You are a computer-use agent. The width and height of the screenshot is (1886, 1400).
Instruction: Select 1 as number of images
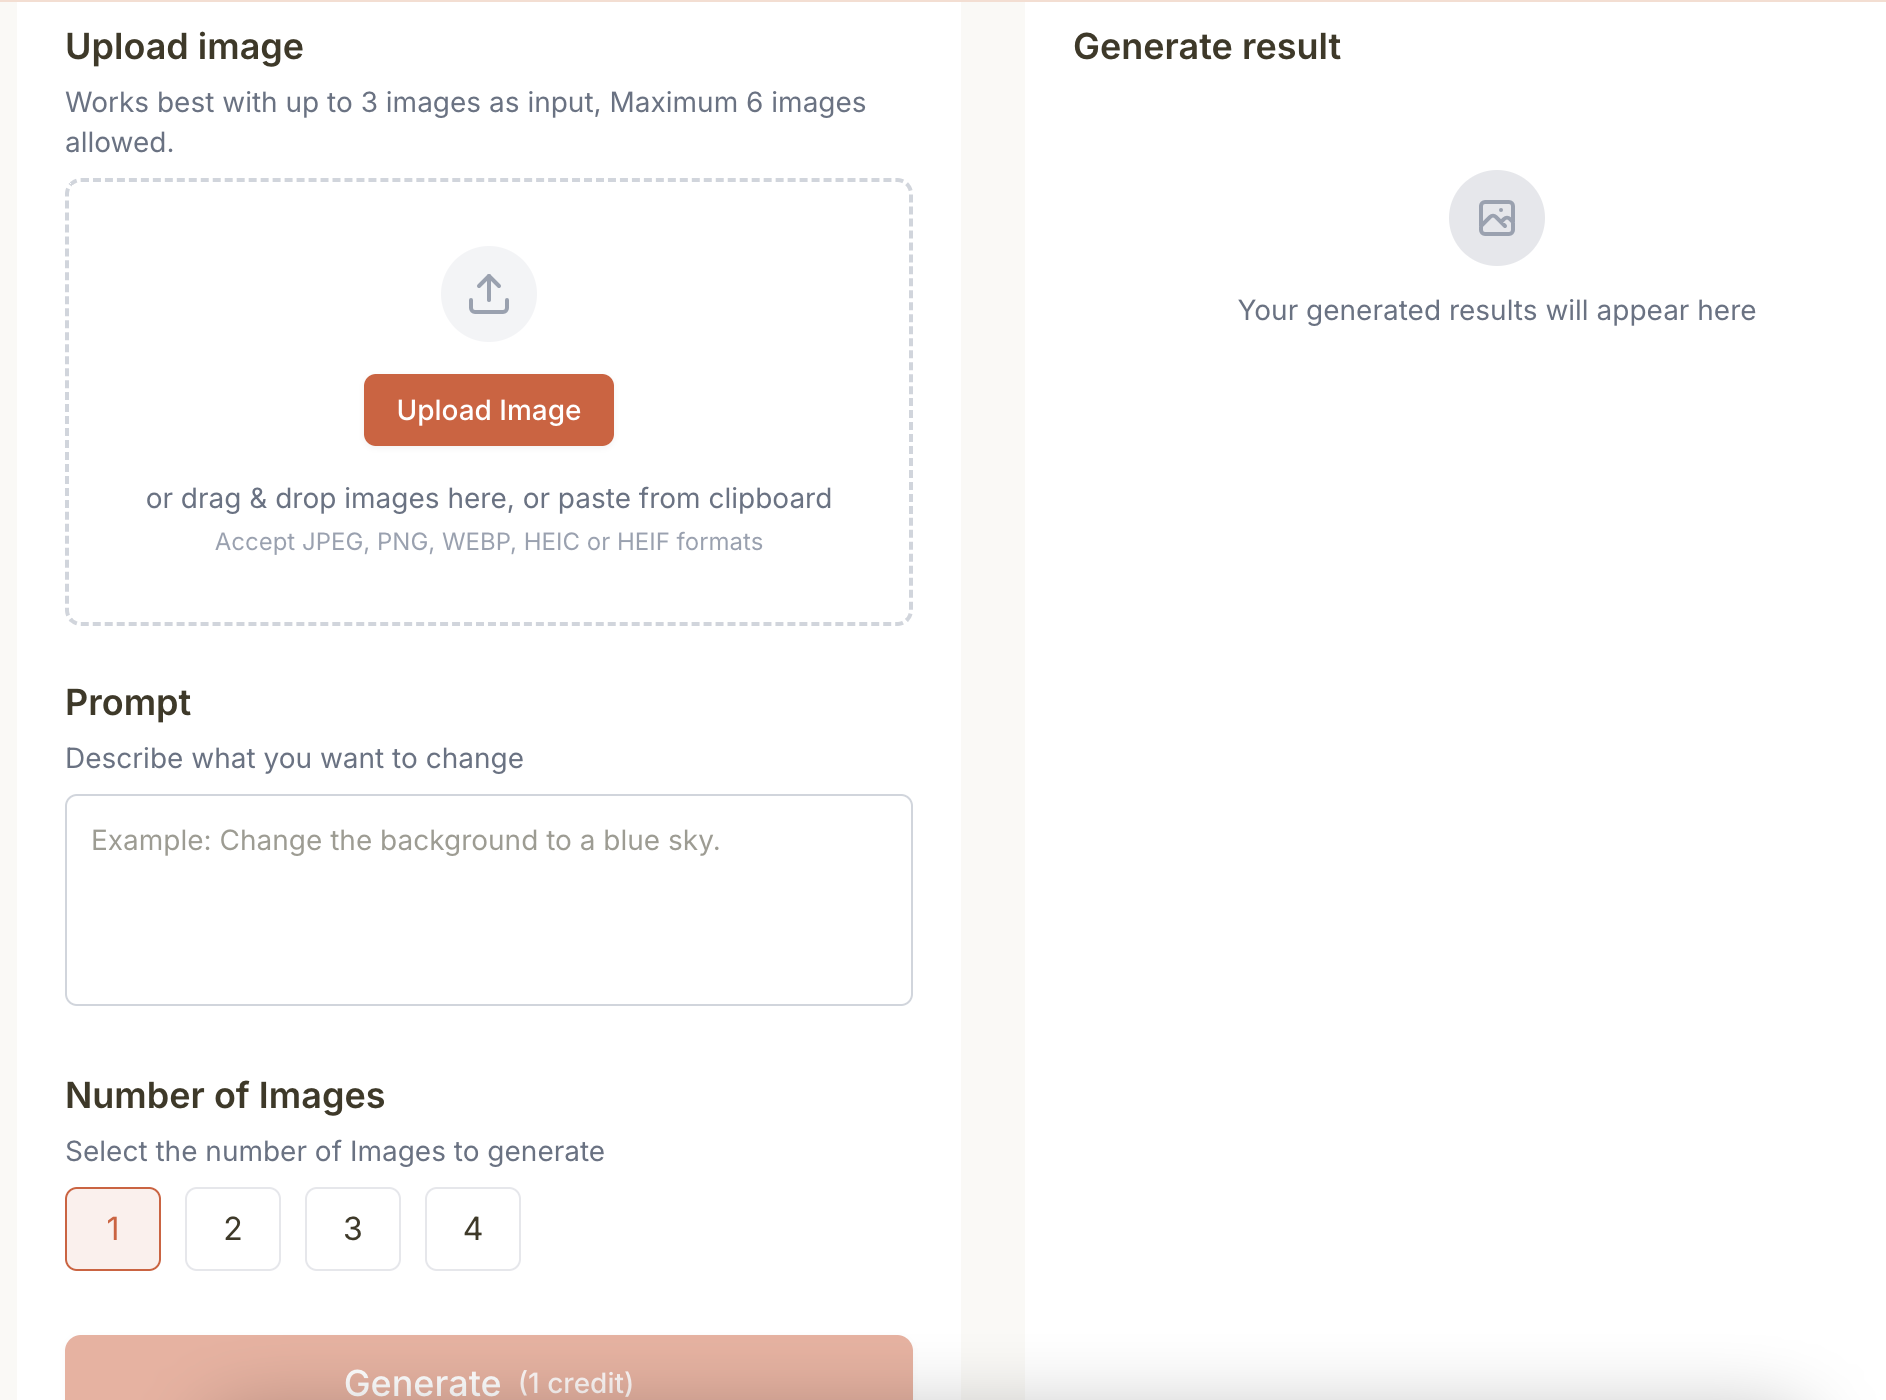pos(113,1229)
